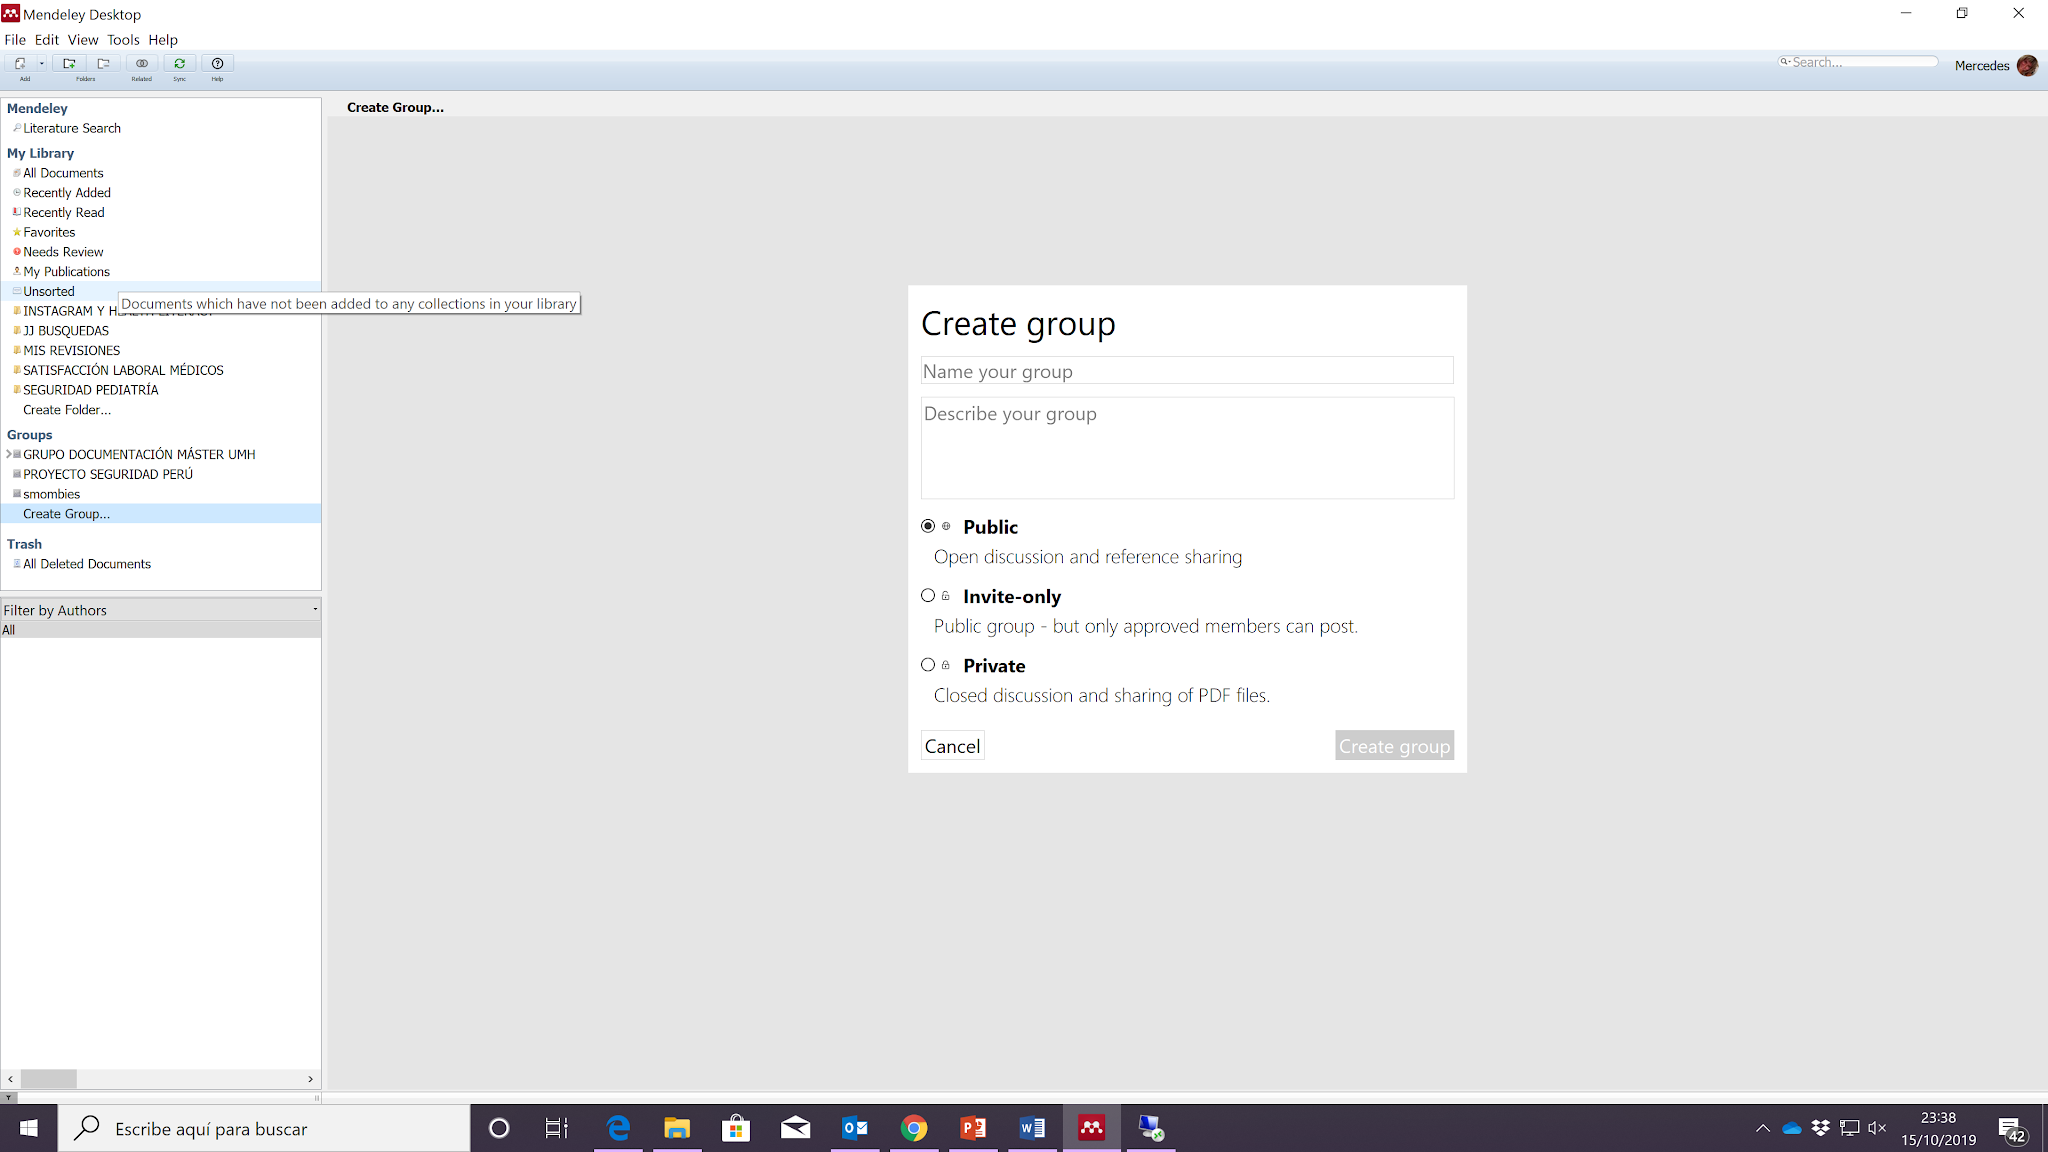
Task: Click the Mercedes profile avatar
Action: 2027,66
